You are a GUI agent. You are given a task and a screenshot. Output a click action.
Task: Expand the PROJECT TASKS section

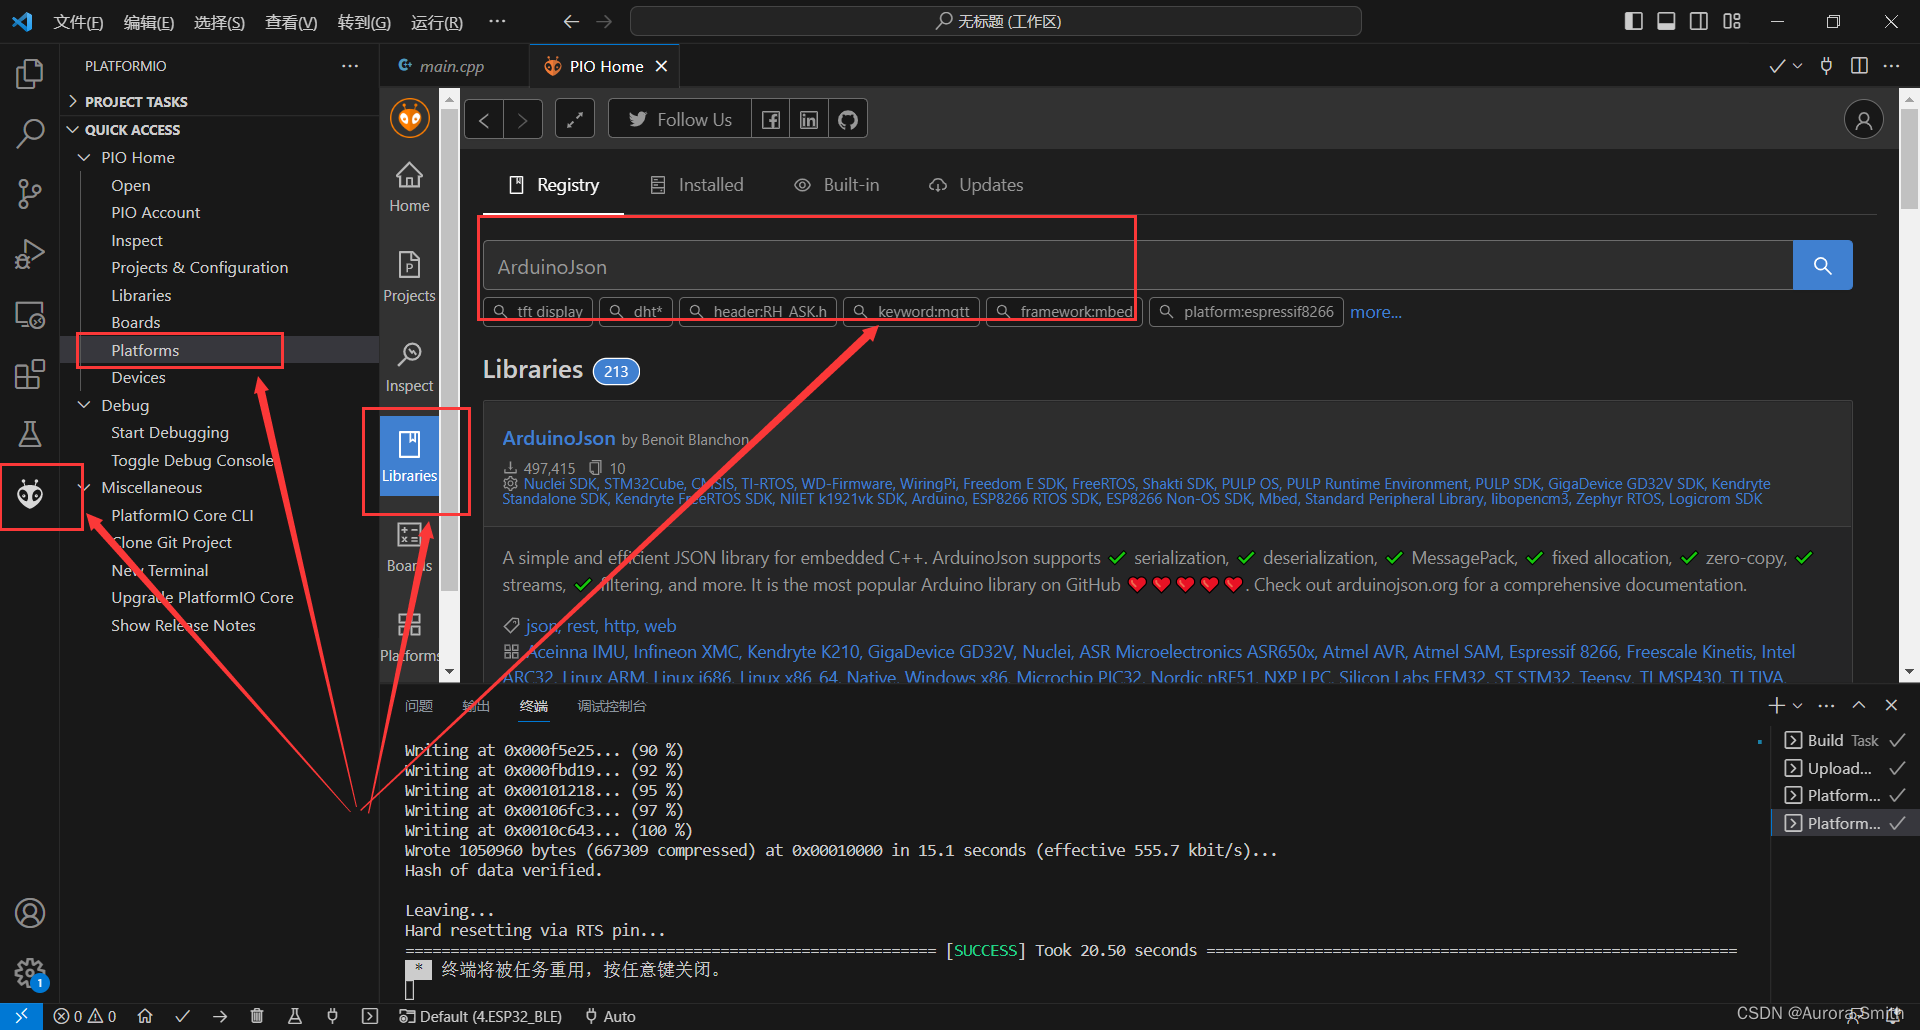[x=136, y=102]
